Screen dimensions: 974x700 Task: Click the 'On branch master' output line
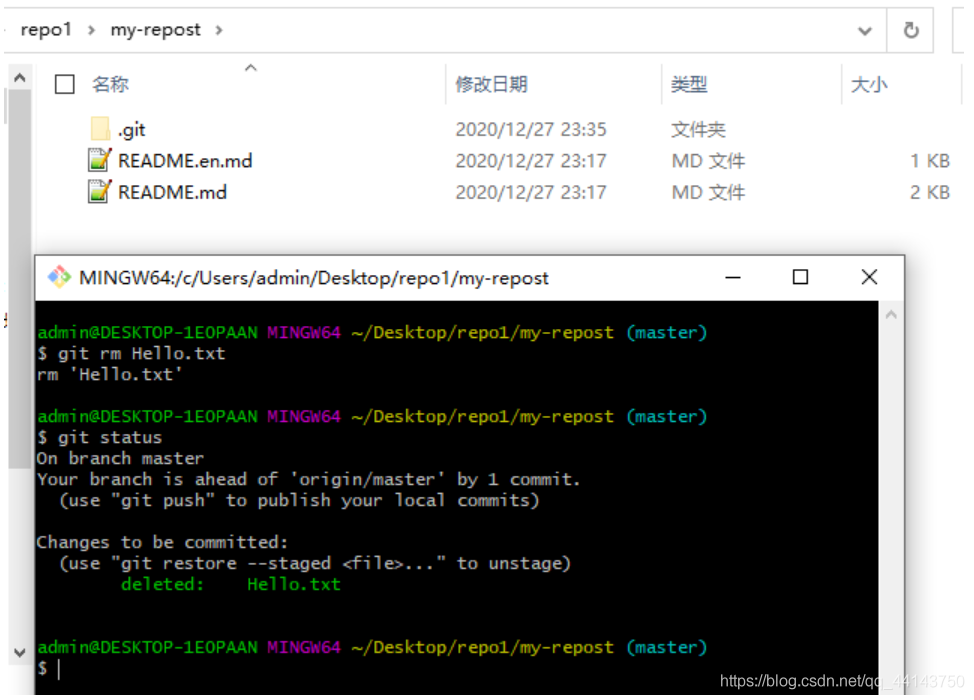coord(120,458)
